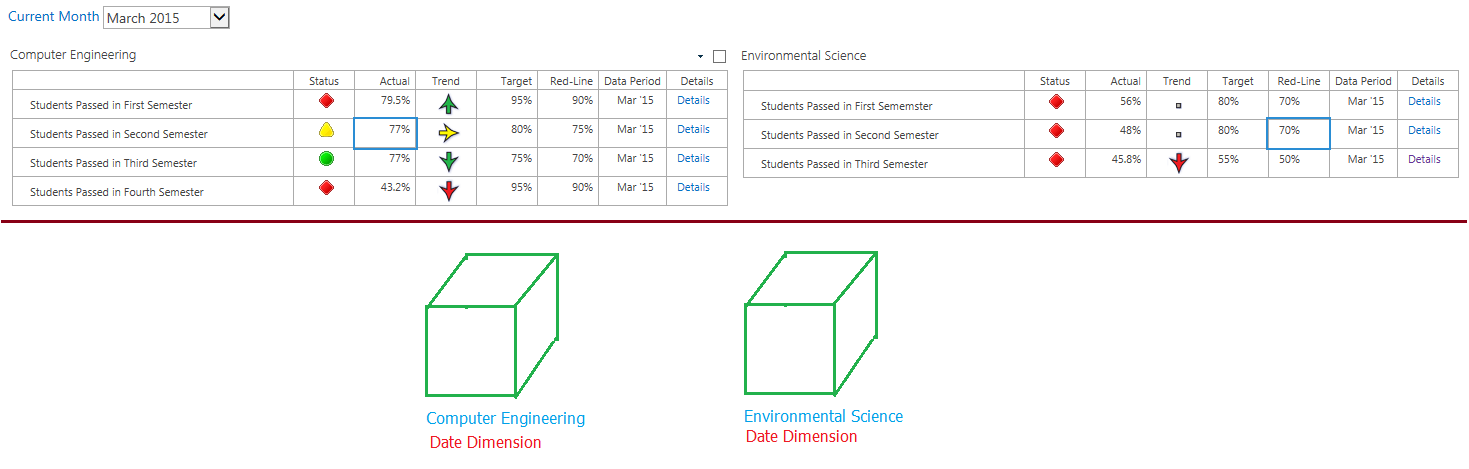
Task: Open Details link for Computer Engineering First Semester
Action: pos(693,100)
